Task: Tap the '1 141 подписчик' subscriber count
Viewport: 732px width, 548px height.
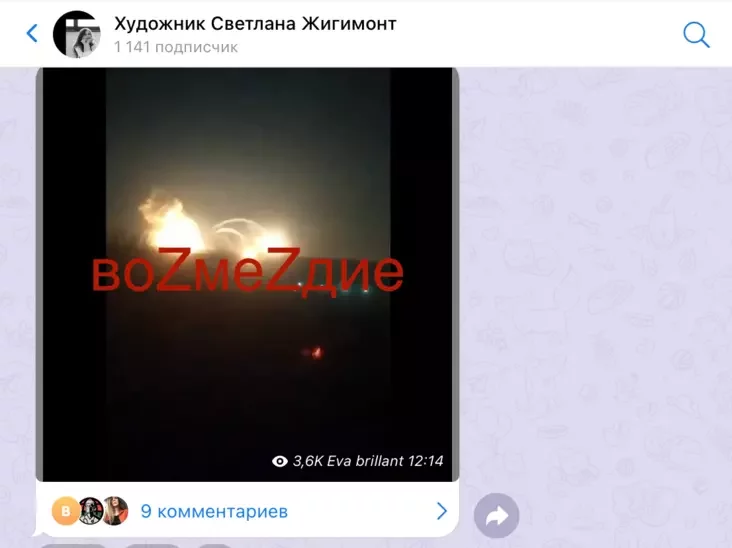Action: (x=176, y=47)
